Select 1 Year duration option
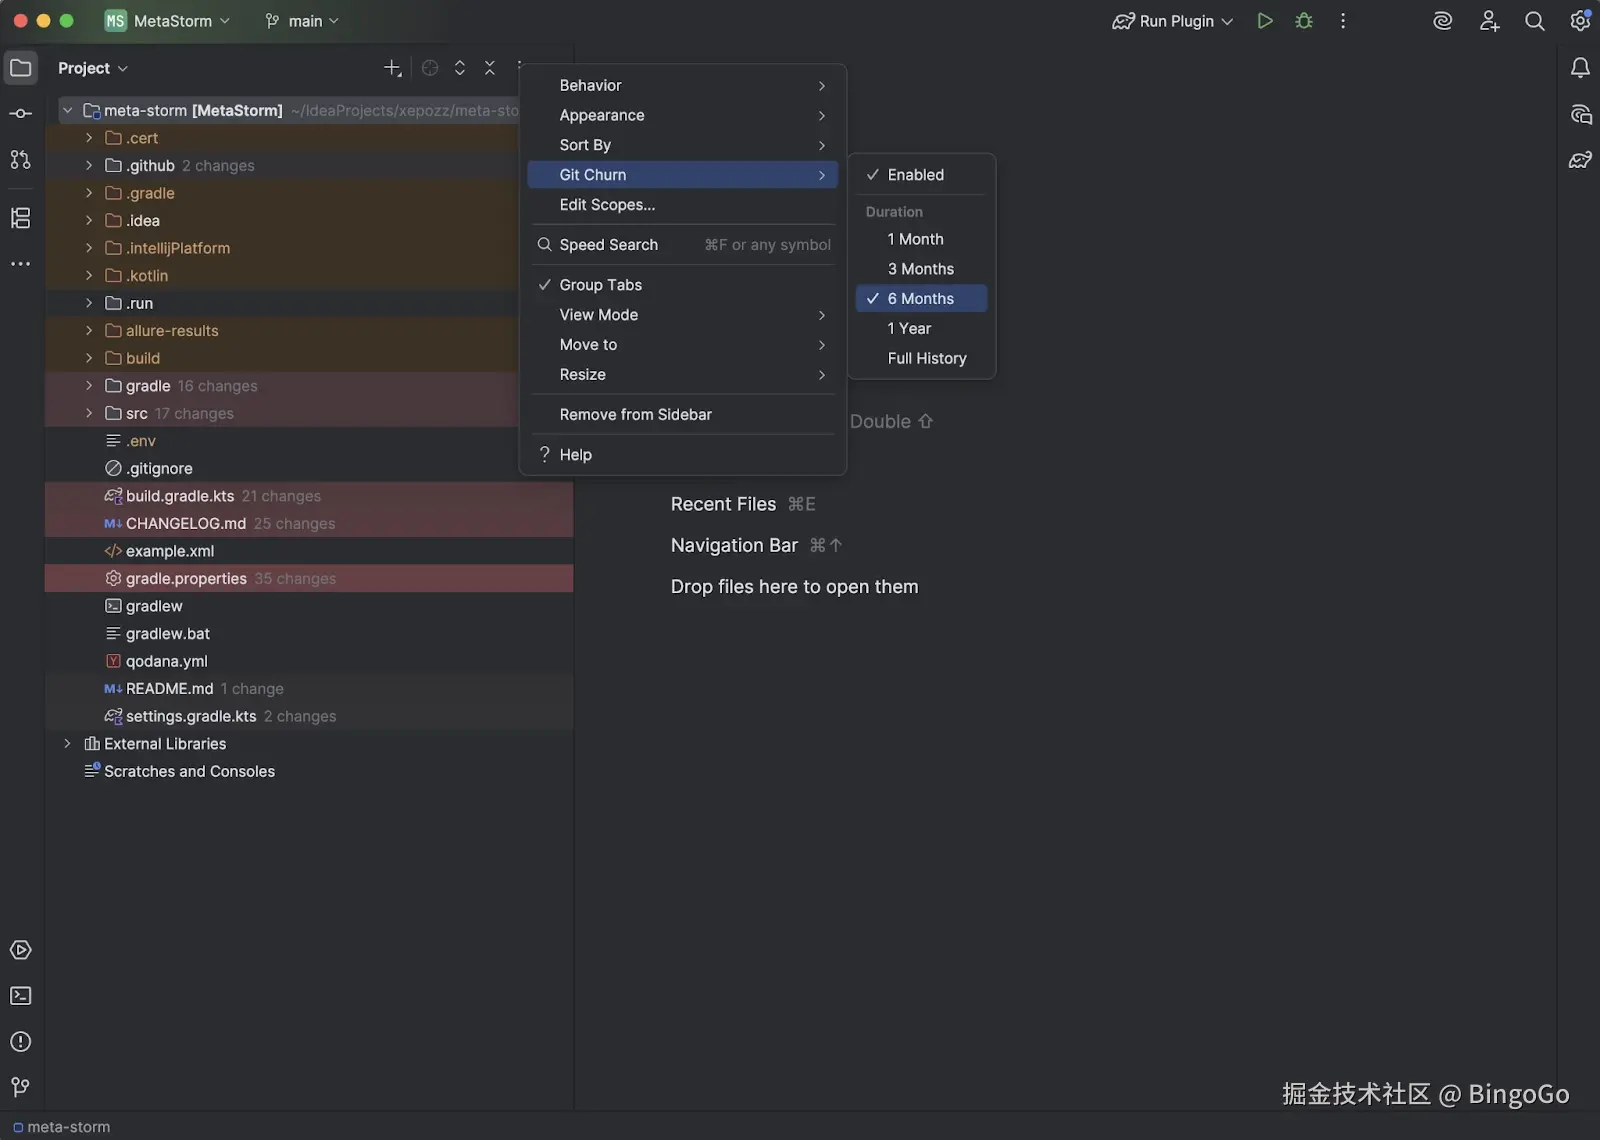The width and height of the screenshot is (1600, 1140). coord(910,328)
